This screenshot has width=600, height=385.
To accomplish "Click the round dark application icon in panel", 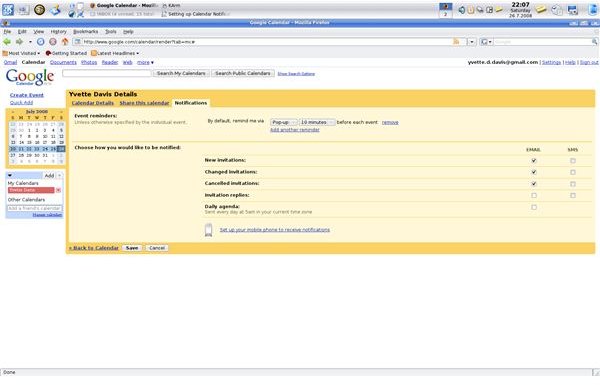I will click(39, 10).
